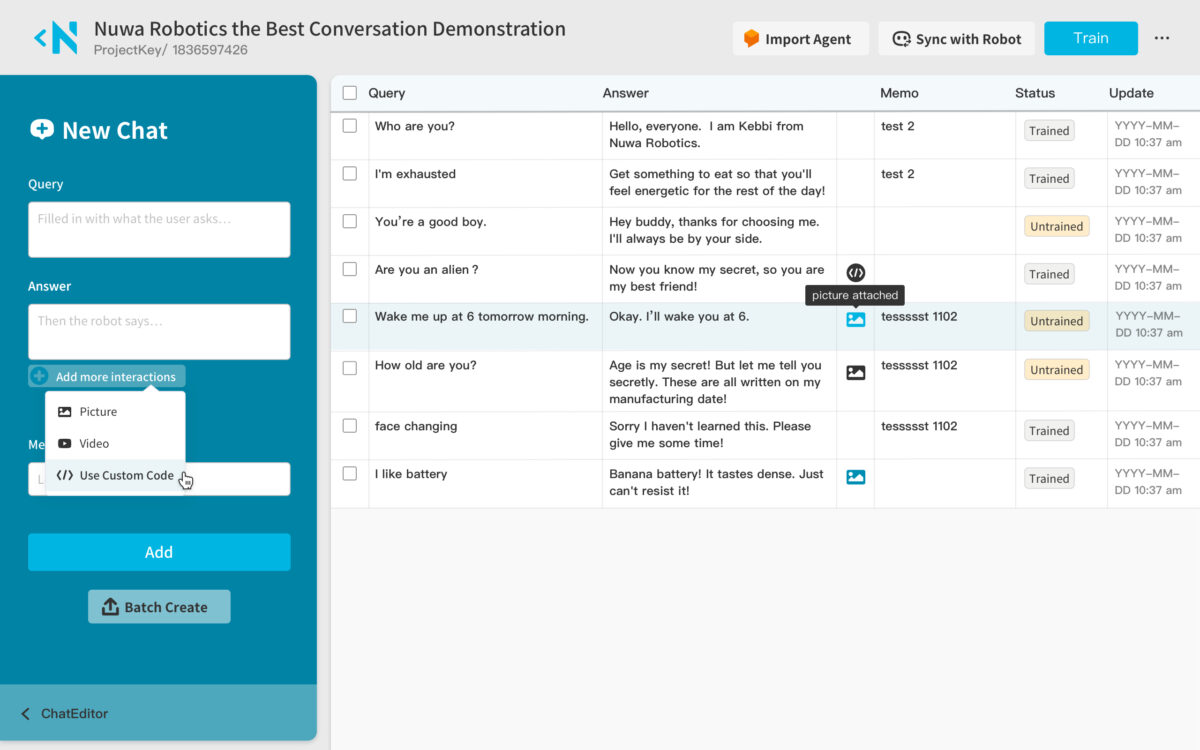Click the Nuwa logo back icon
Viewport: 1200px width, 750px height.
click(55, 38)
